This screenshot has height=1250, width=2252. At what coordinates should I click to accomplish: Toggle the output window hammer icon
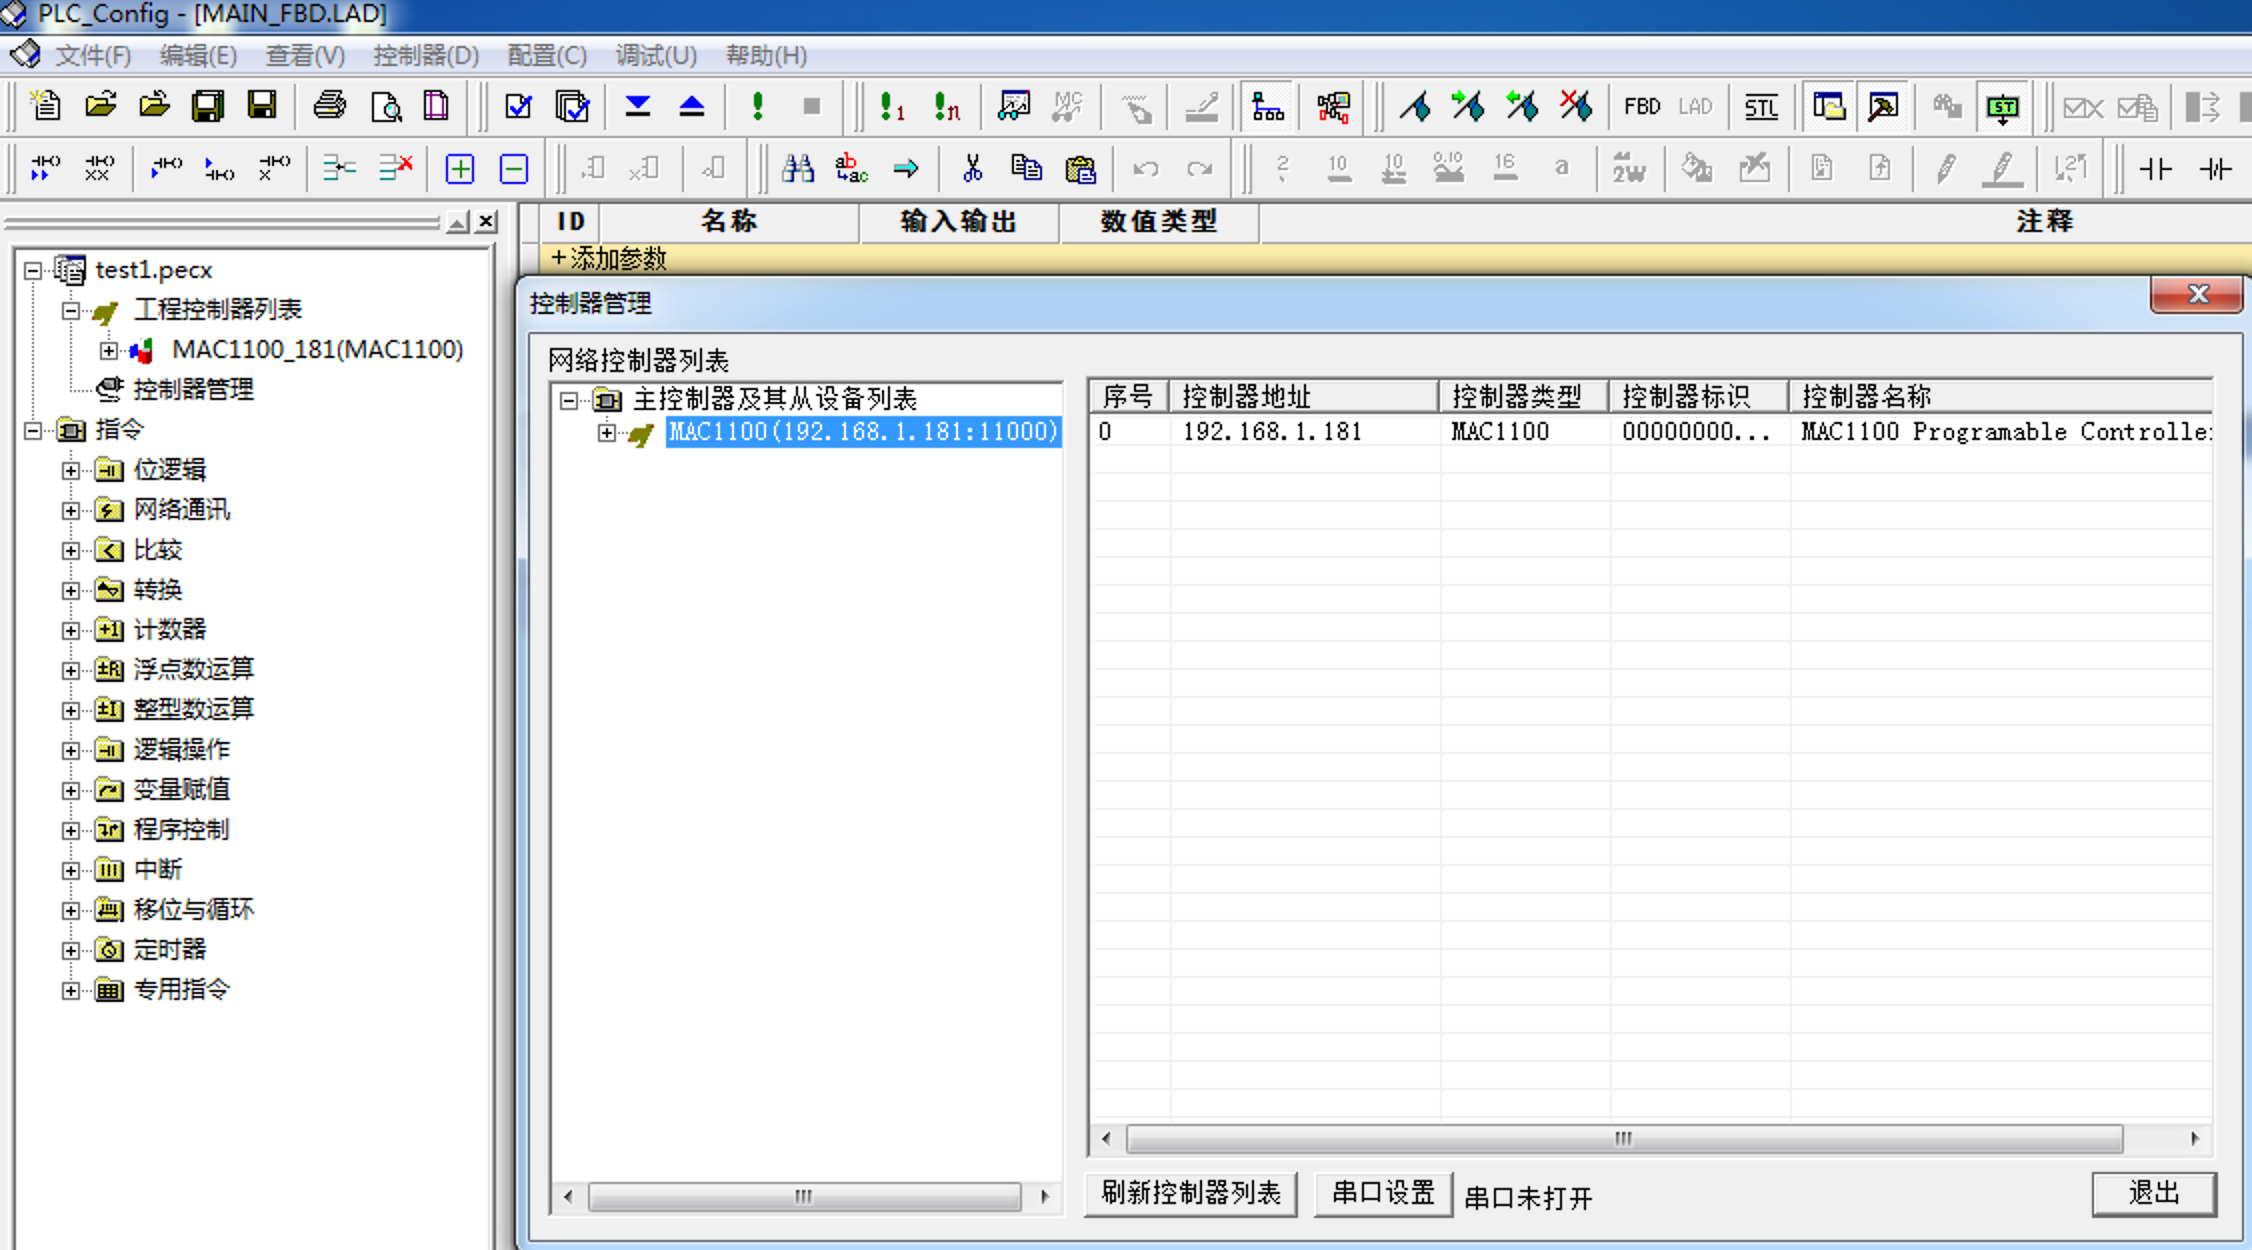[x=1883, y=106]
